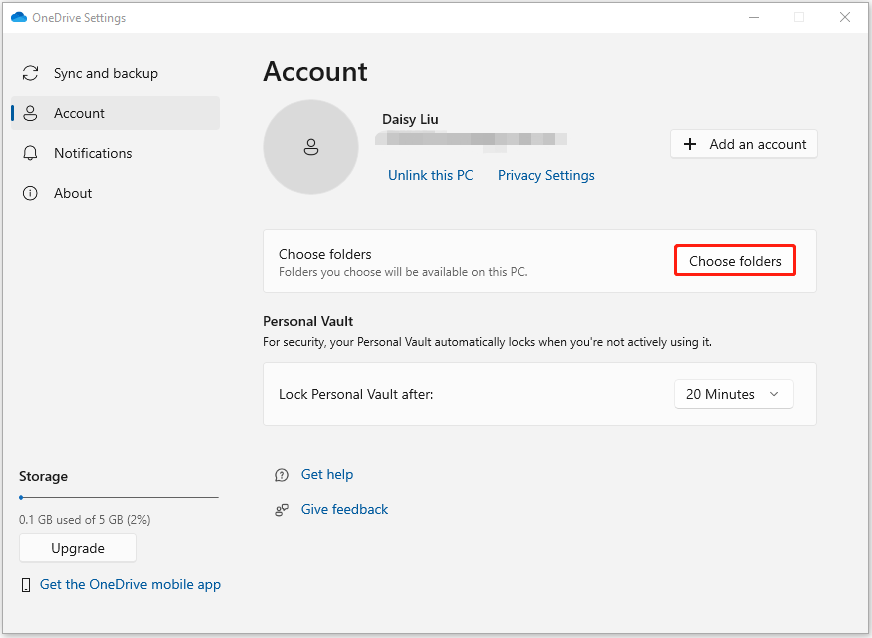Click the Give feedback people icon
The width and height of the screenshot is (872, 638).
point(282,510)
